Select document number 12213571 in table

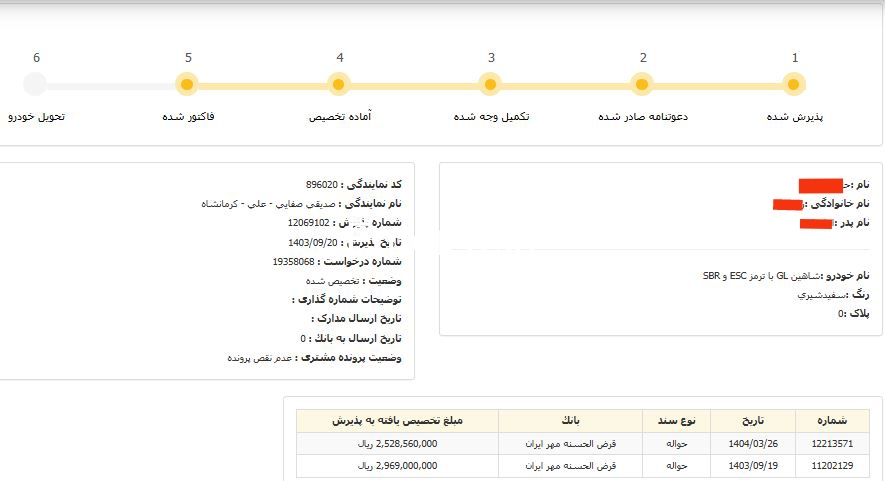(830, 444)
